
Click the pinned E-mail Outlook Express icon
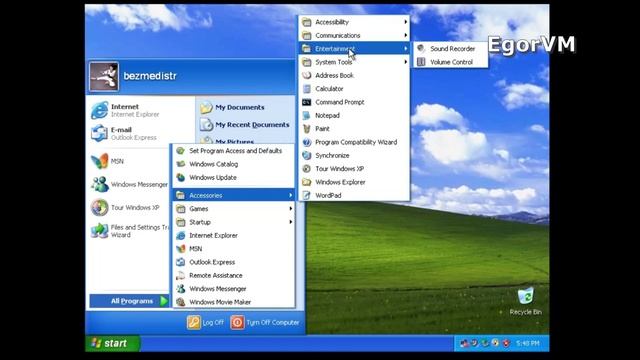pyautogui.click(x=100, y=133)
